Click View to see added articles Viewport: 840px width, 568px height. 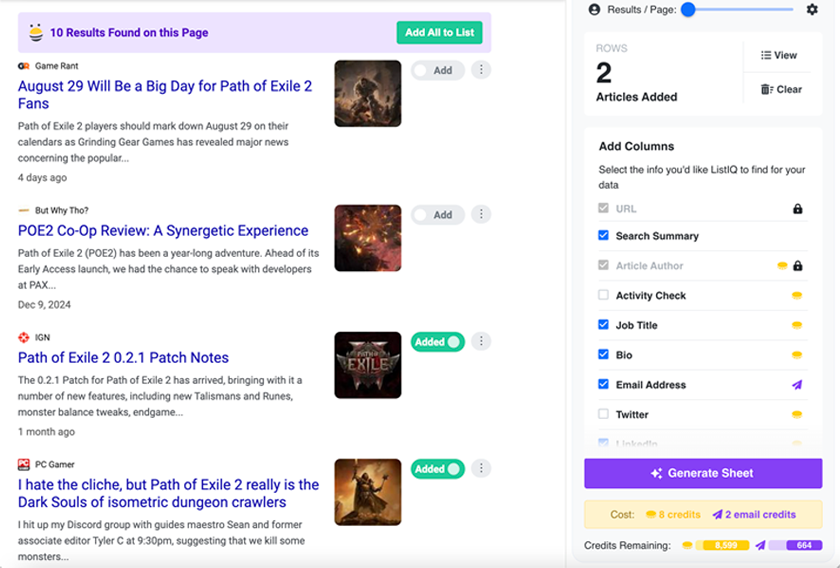pyautogui.click(x=779, y=56)
